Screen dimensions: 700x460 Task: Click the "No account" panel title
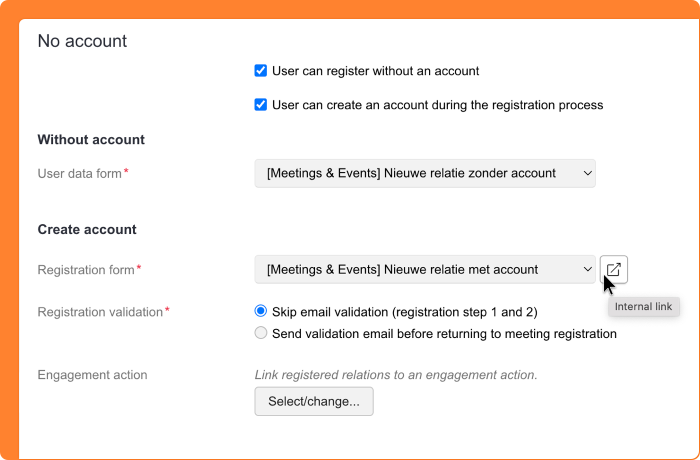coord(82,41)
